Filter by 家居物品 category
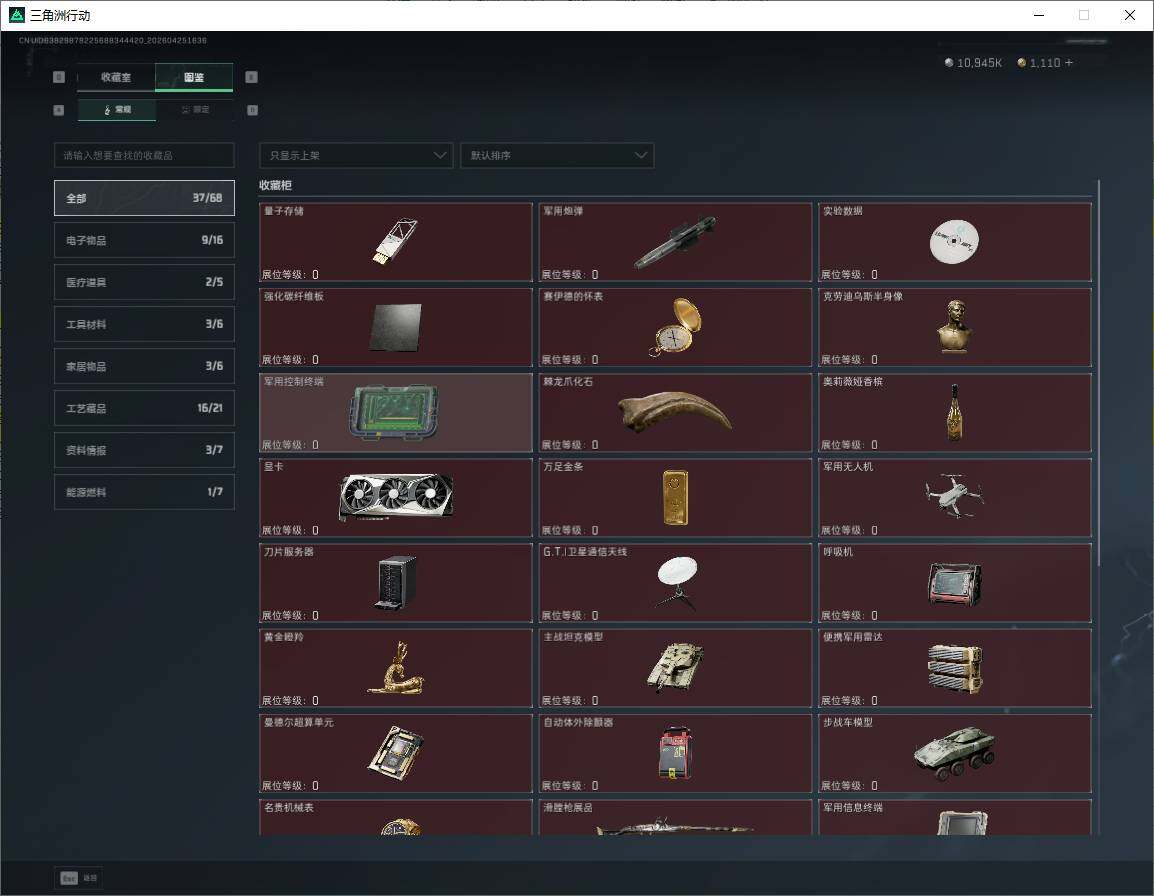The width and height of the screenshot is (1154, 896). tap(144, 366)
